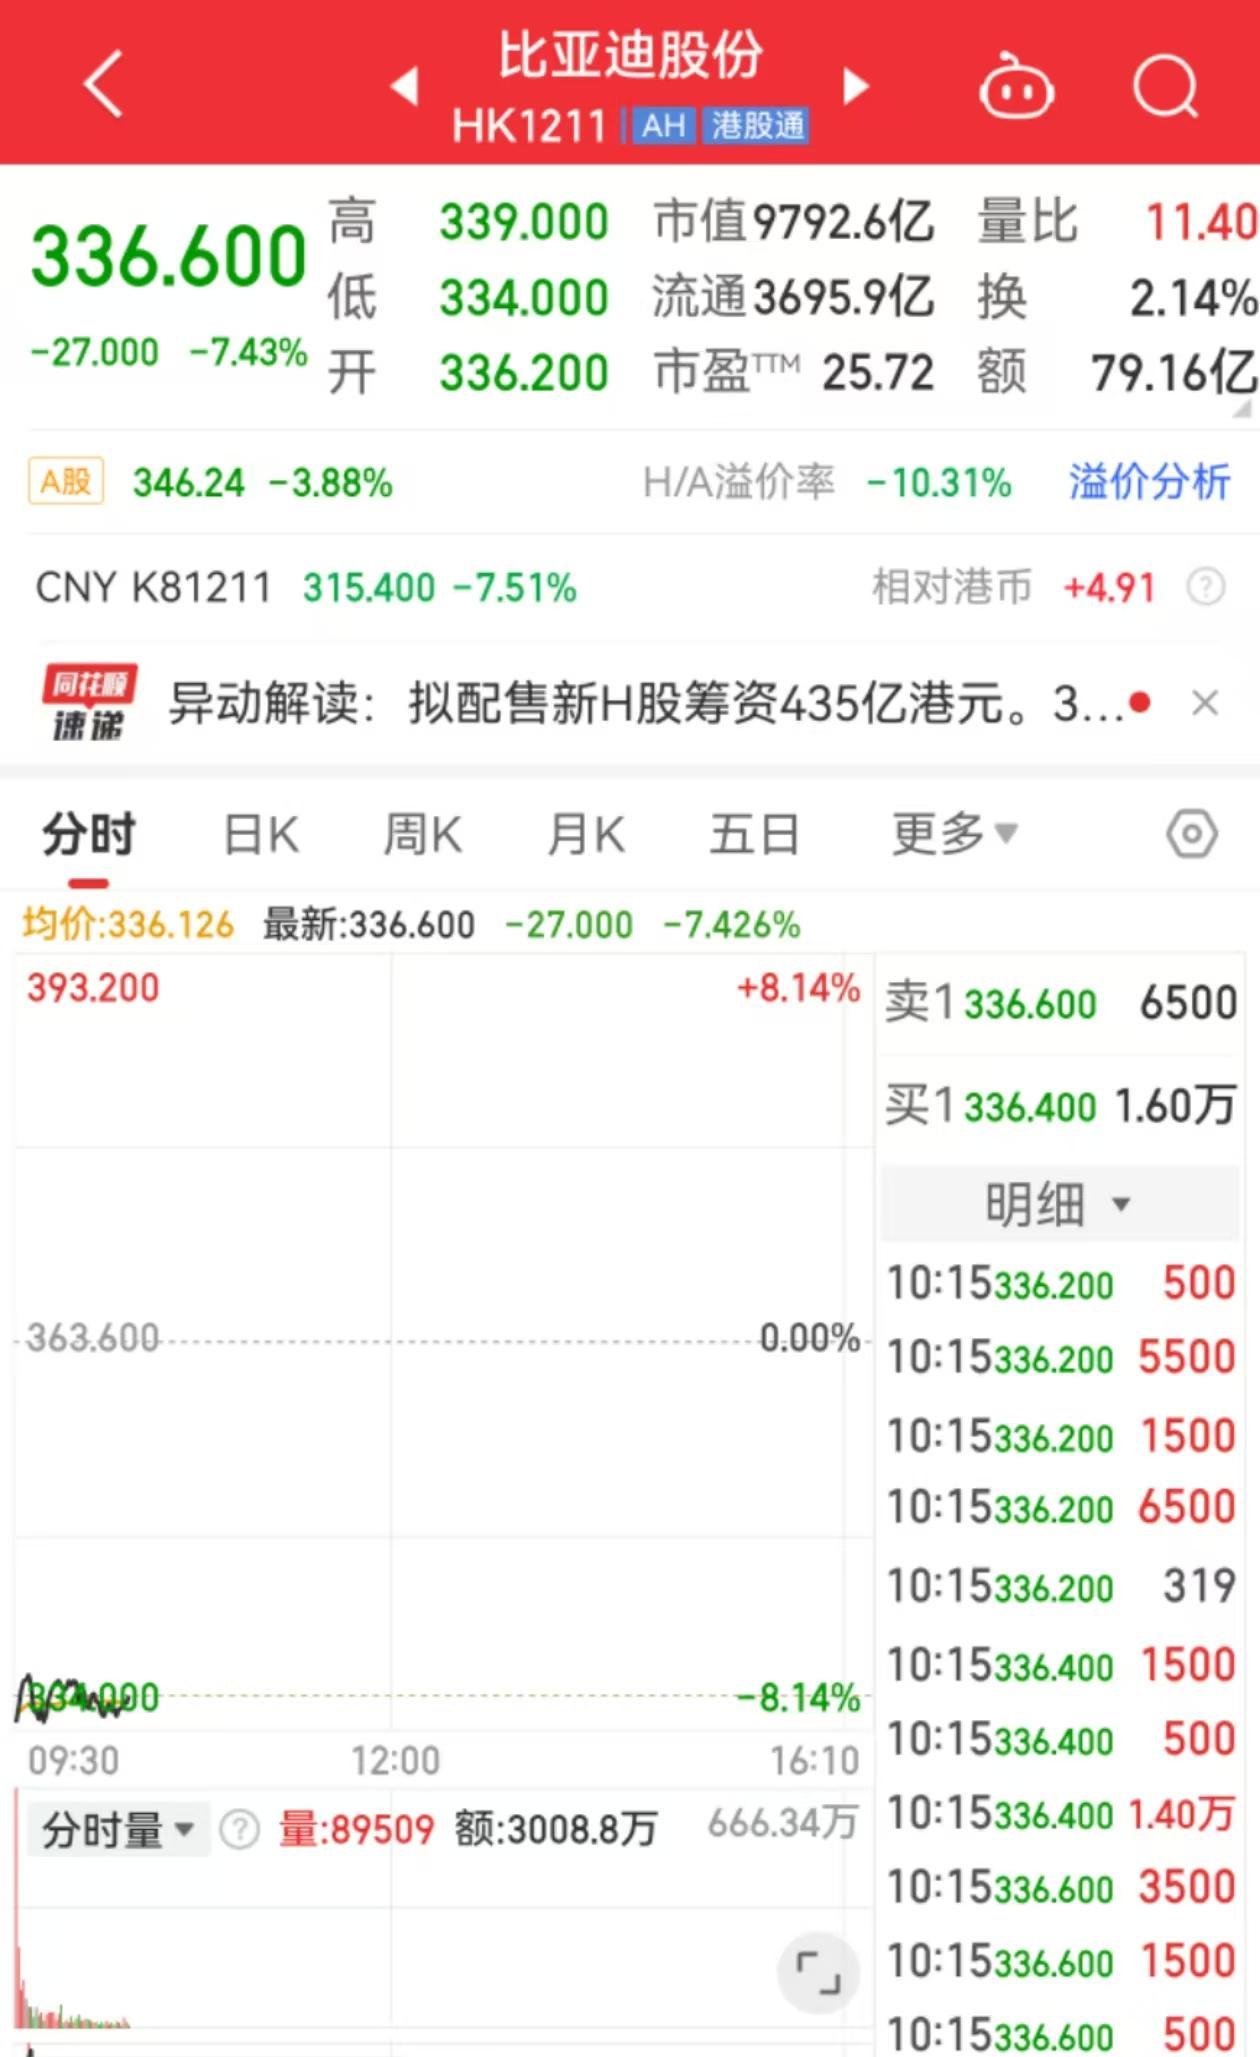Switch to next stock with right triangle
Viewport: 1260px width, 2057px height.
855,86
